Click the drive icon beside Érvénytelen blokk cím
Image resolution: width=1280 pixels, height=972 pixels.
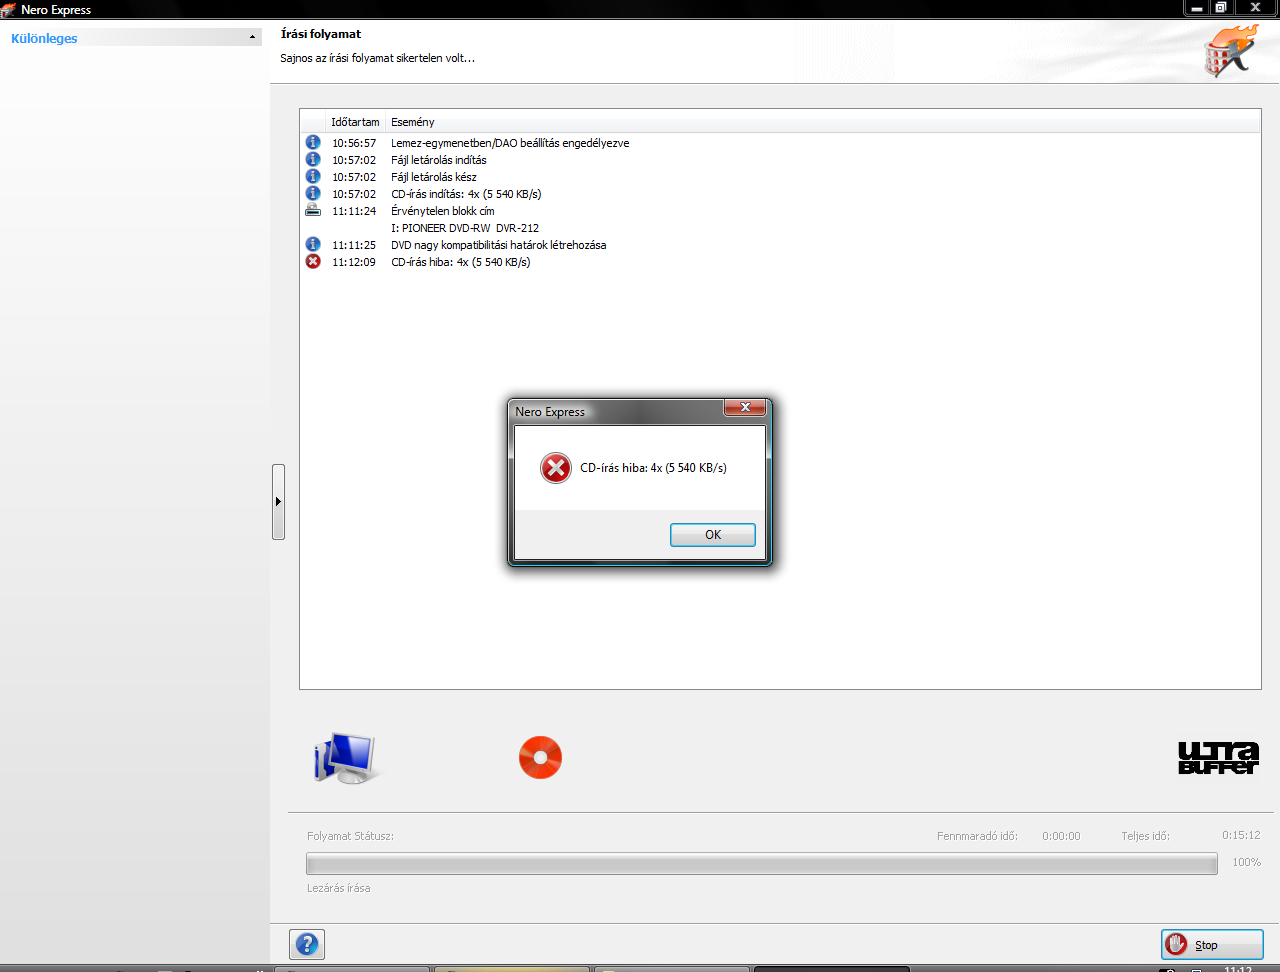click(x=313, y=211)
